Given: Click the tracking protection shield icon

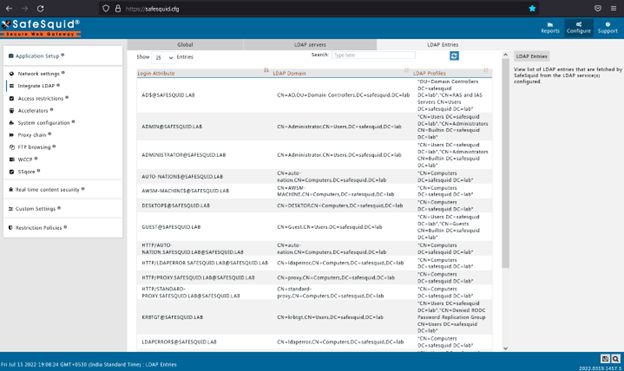Looking at the screenshot, I should (105, 8).
